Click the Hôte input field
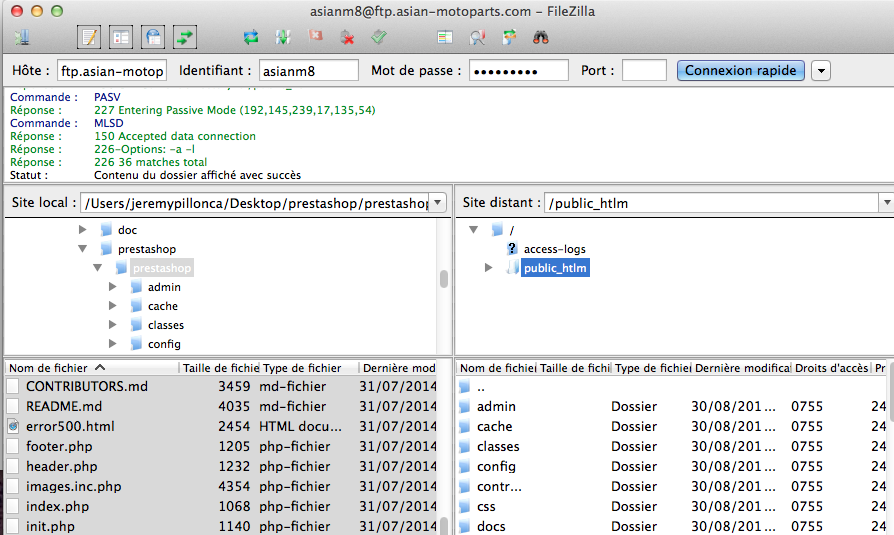Image resolution: width=894 pixels, height=535 pixels. click(112, 71)
